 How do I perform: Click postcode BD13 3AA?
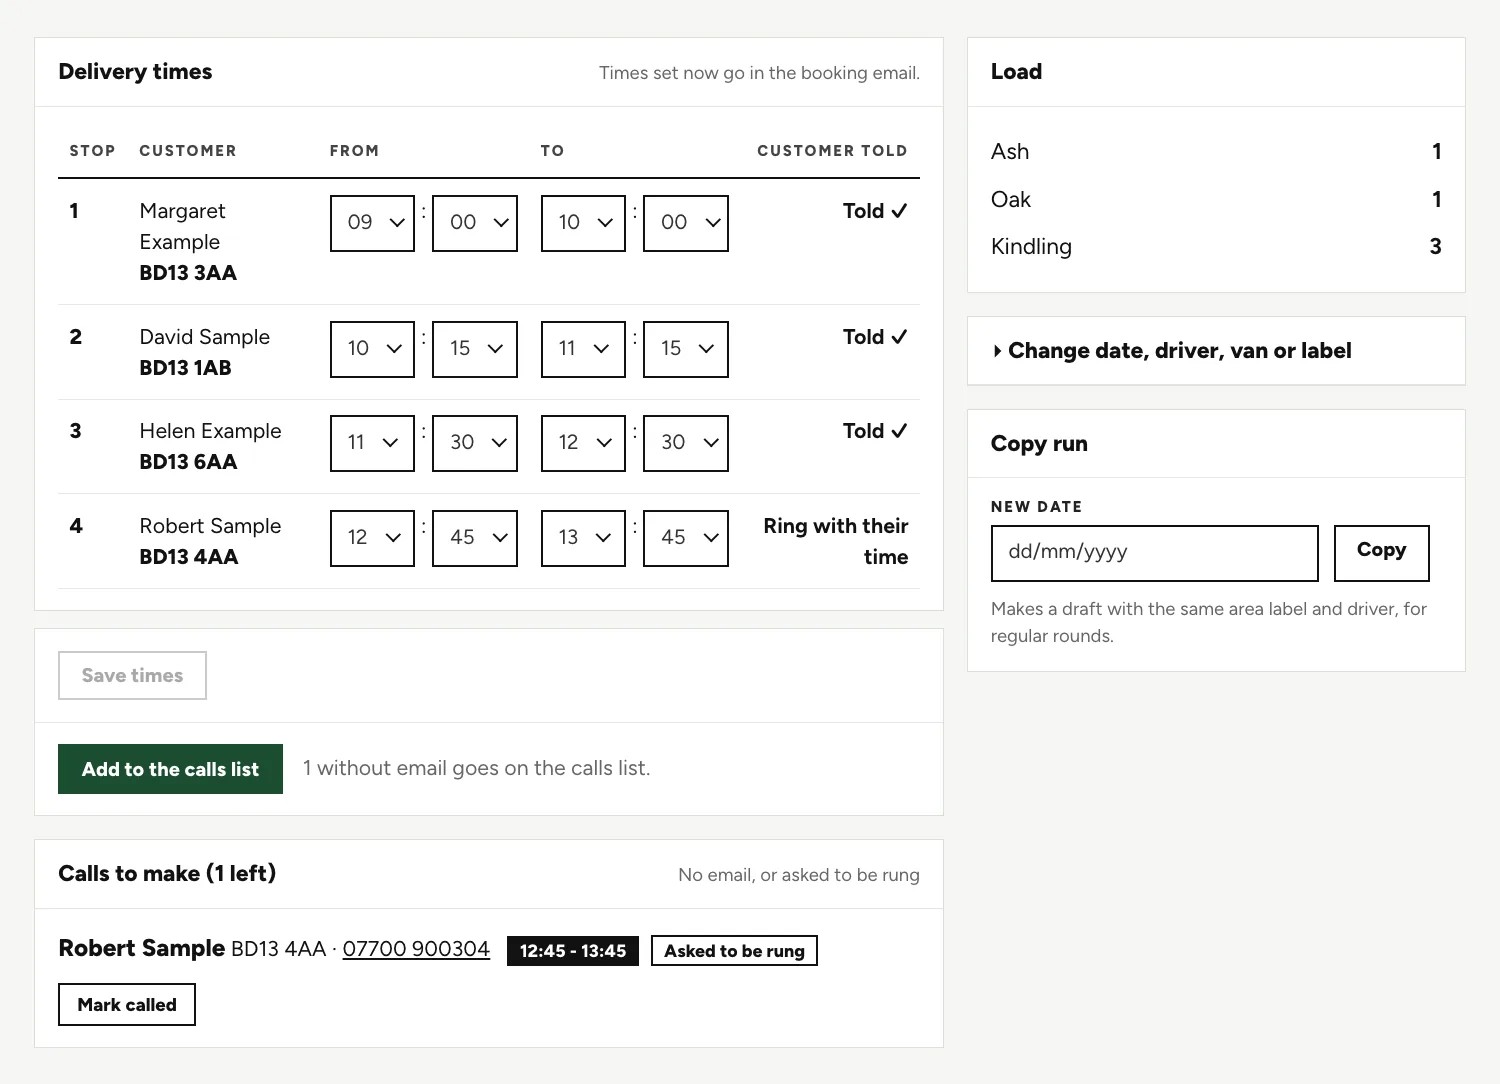[x=188, y=273]
